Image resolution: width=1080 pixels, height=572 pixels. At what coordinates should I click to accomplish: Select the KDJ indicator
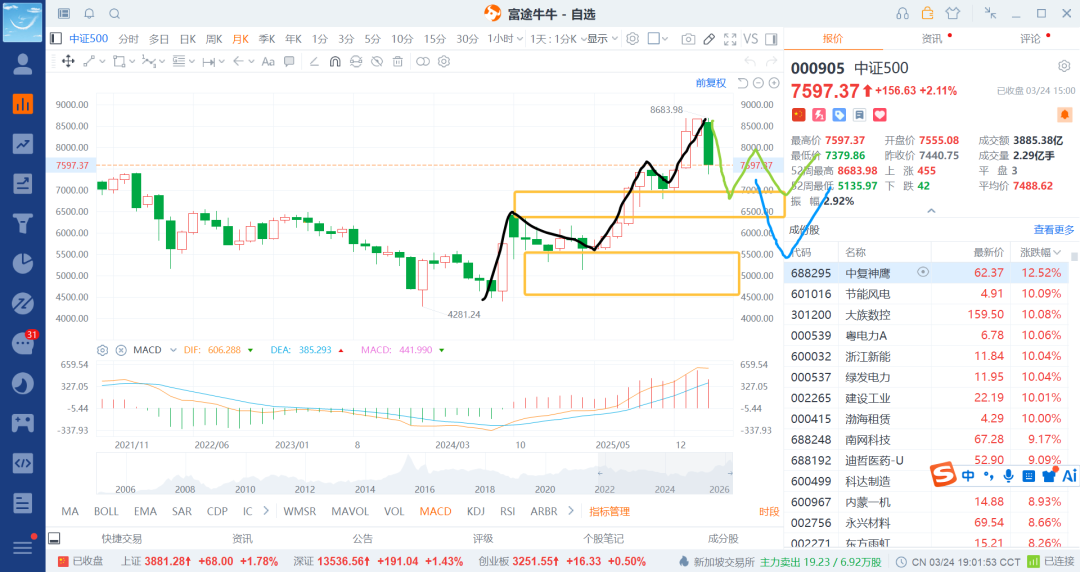coord(475,511)
